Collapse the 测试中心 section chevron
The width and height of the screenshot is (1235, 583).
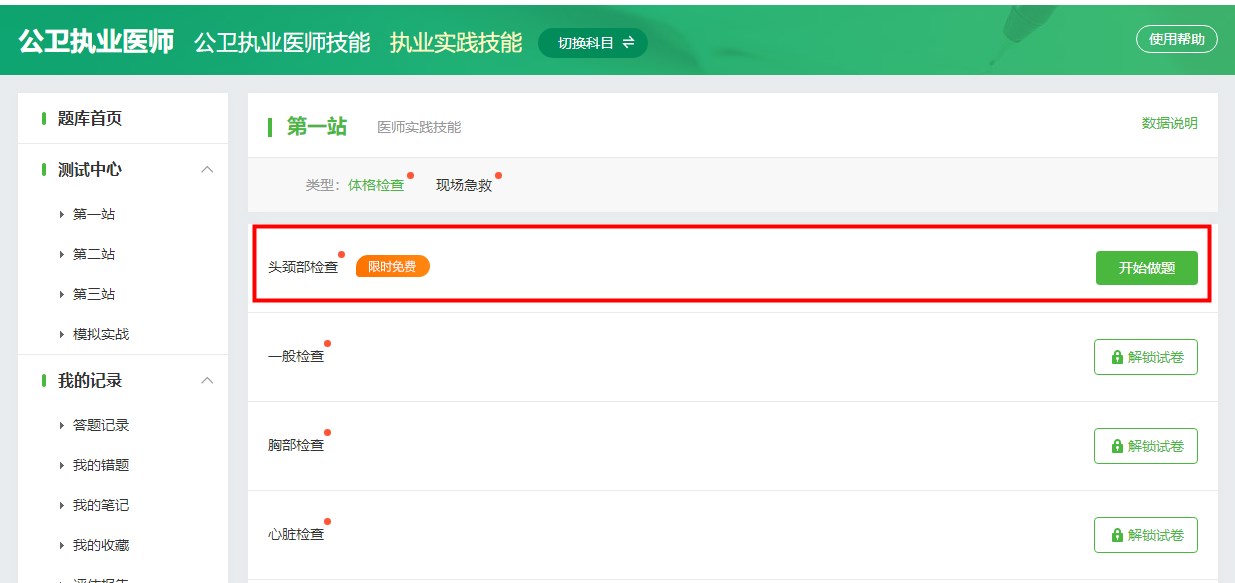[x=207, y=169]
